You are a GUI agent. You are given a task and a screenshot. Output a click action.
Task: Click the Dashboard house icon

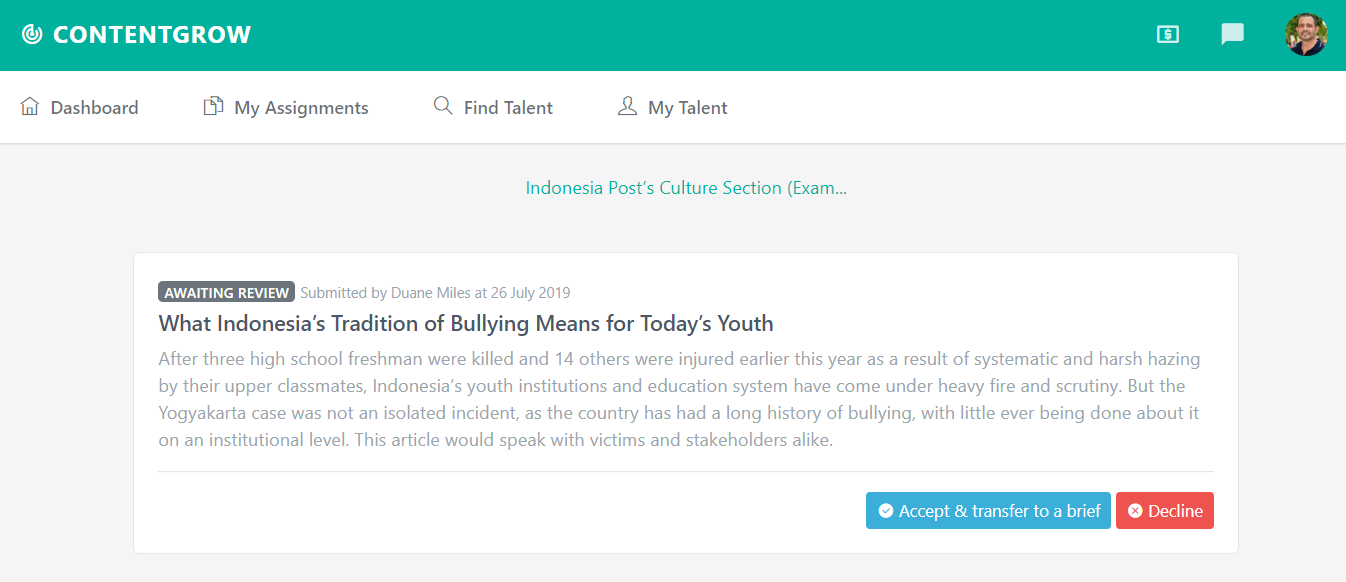coord(30,106)
